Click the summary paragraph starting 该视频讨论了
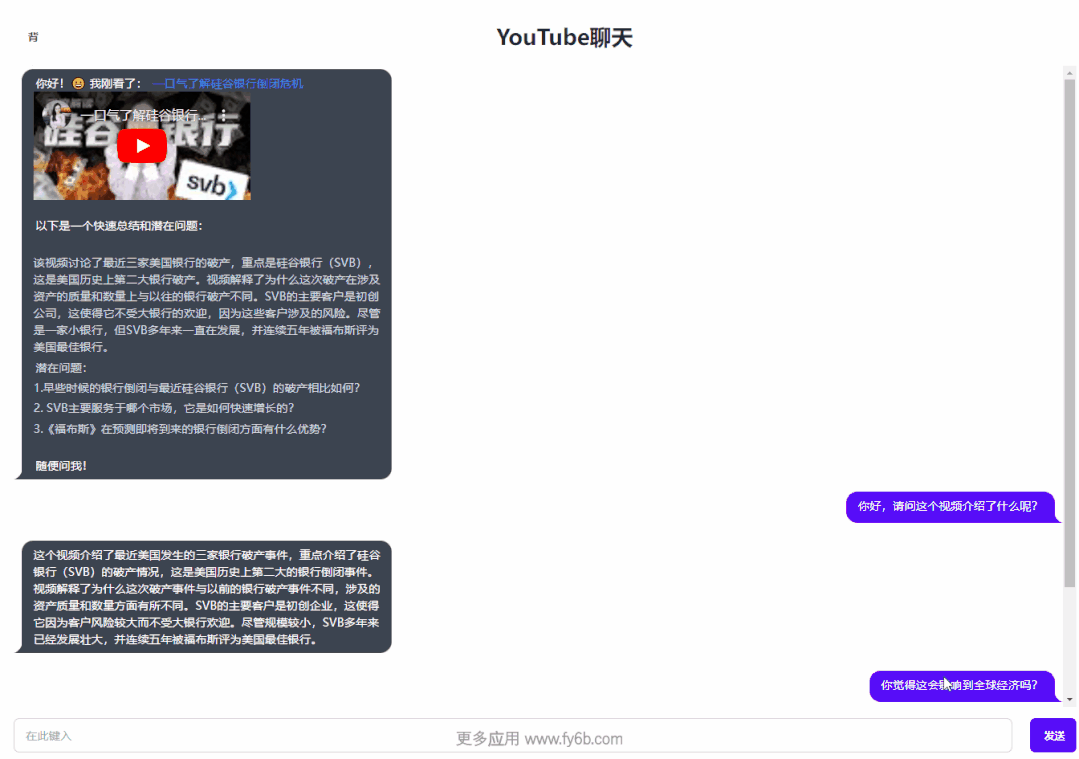The height and width of the screenshot is (759, 1079). (206, 304)
